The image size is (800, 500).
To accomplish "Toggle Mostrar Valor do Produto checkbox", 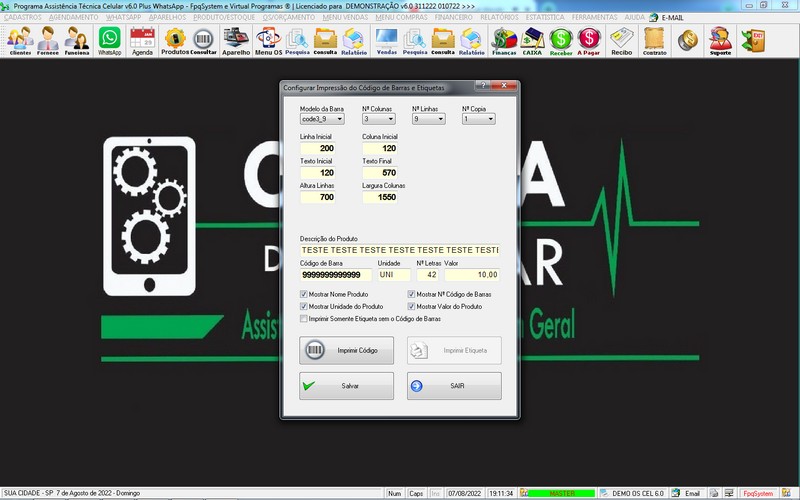I will [412, 307].
